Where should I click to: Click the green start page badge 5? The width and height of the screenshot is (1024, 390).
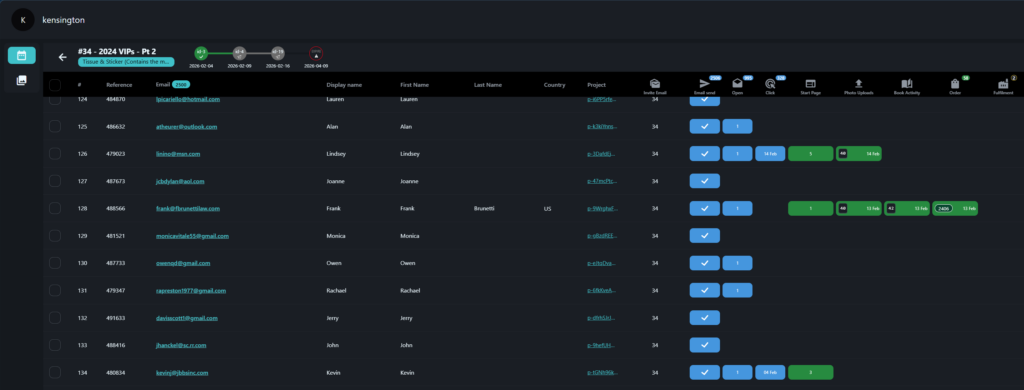click(x=810, y=154)
